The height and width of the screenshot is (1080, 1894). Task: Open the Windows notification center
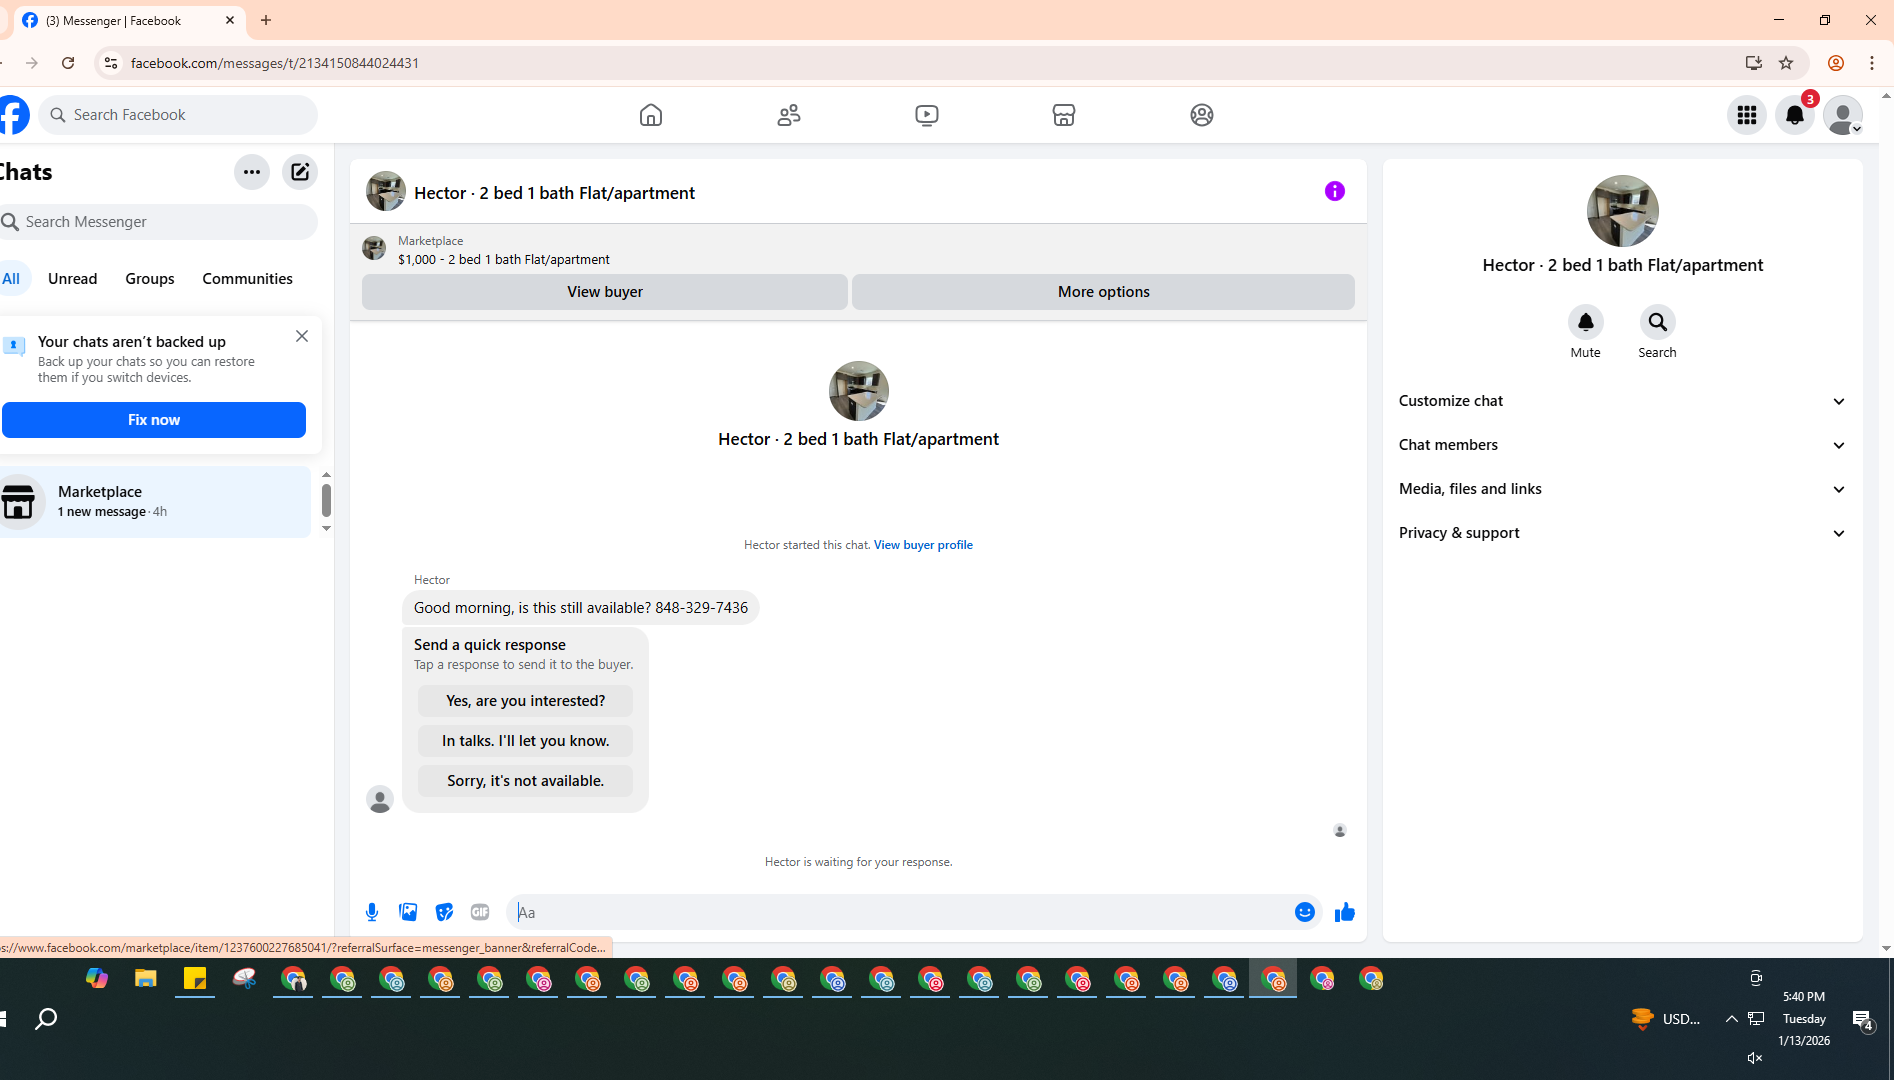point(1862,1020)
